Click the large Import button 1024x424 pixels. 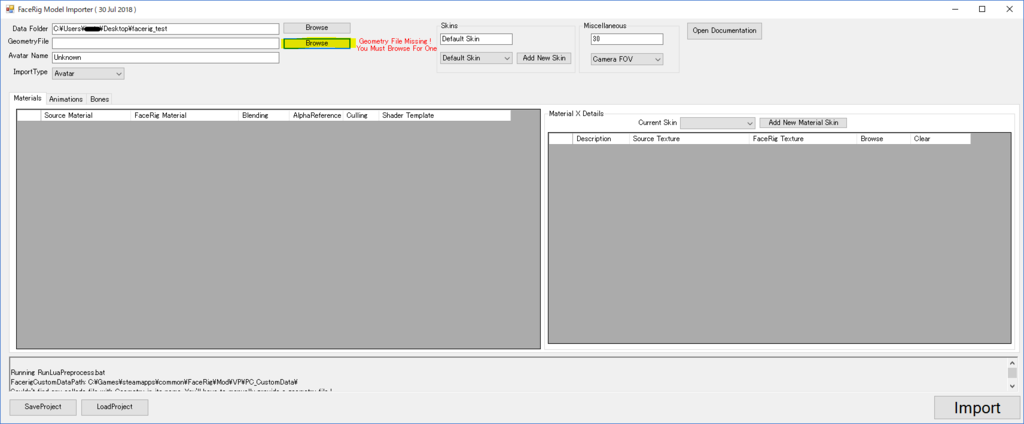coord(977,408)
